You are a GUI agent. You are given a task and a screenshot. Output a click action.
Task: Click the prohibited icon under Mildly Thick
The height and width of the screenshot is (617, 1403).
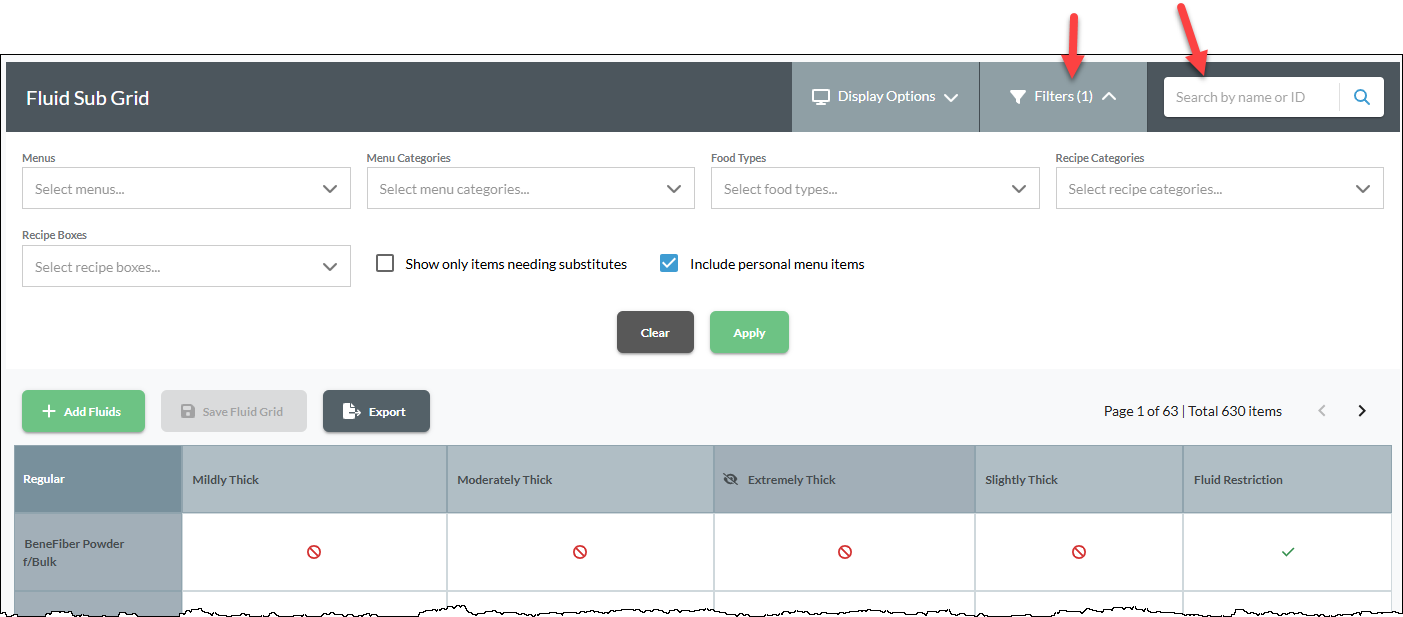[x=313, y=551]
